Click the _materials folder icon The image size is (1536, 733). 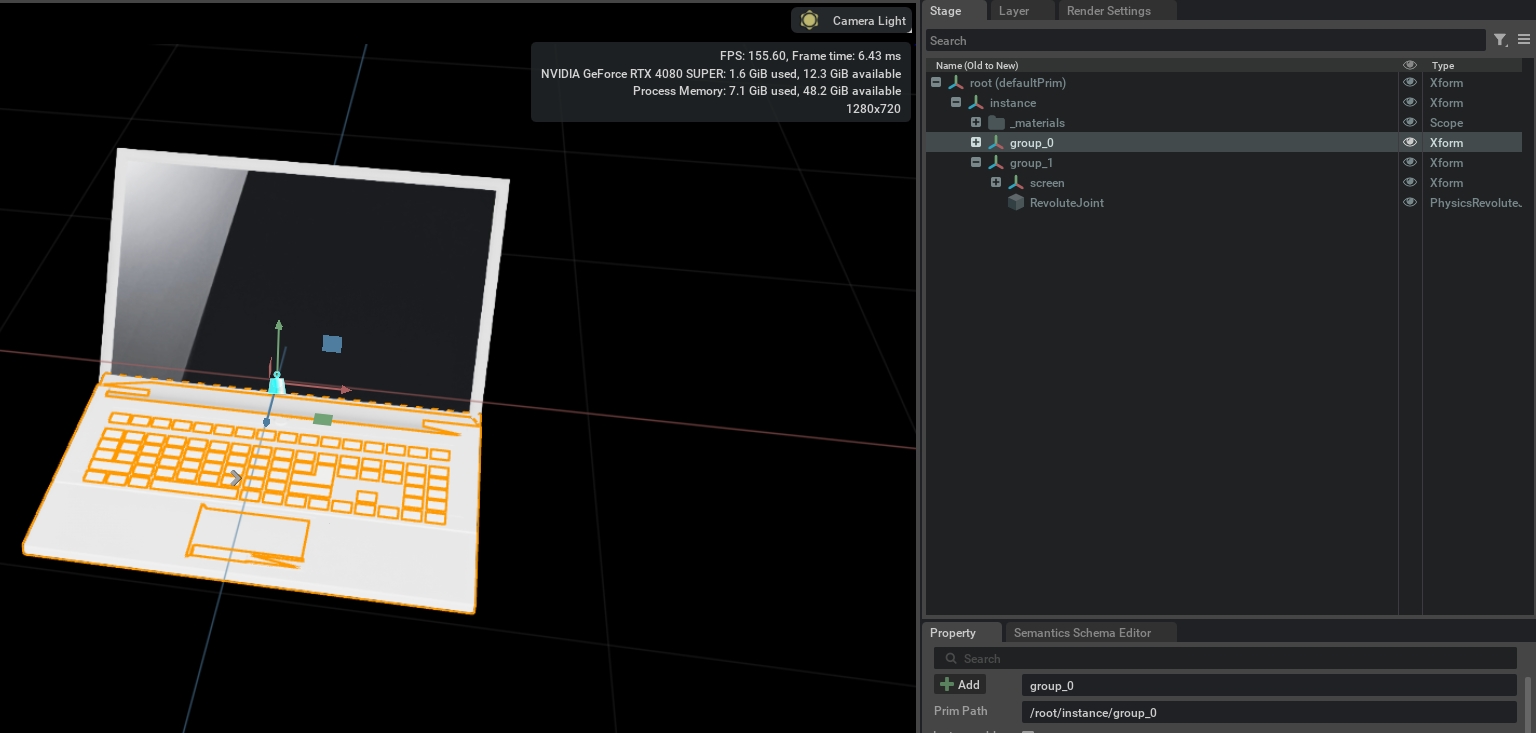996,123
